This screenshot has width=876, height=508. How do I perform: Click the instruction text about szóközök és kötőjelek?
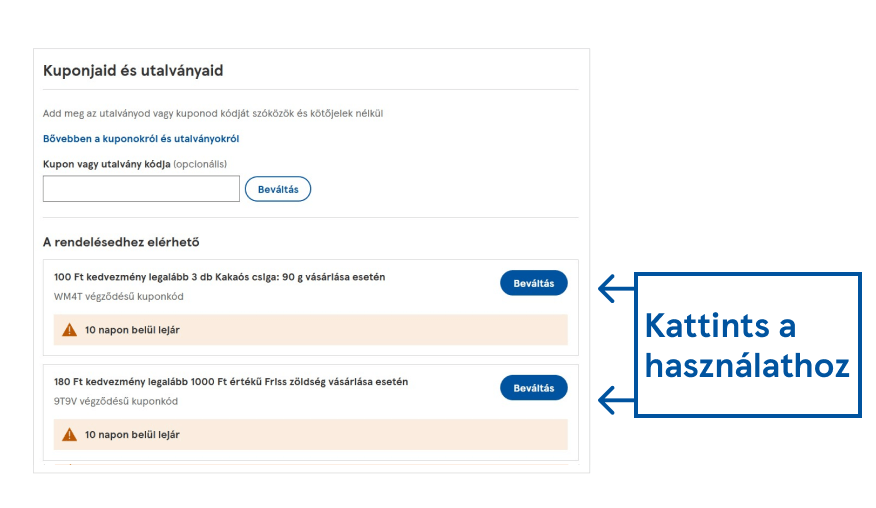[213, 113]
